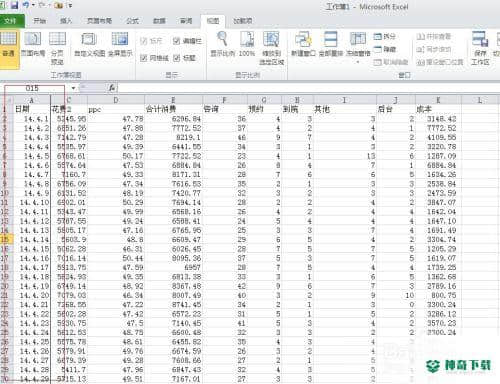
Task: Set zoom to 100% via ribbon icon
Action: click(247, 45)
